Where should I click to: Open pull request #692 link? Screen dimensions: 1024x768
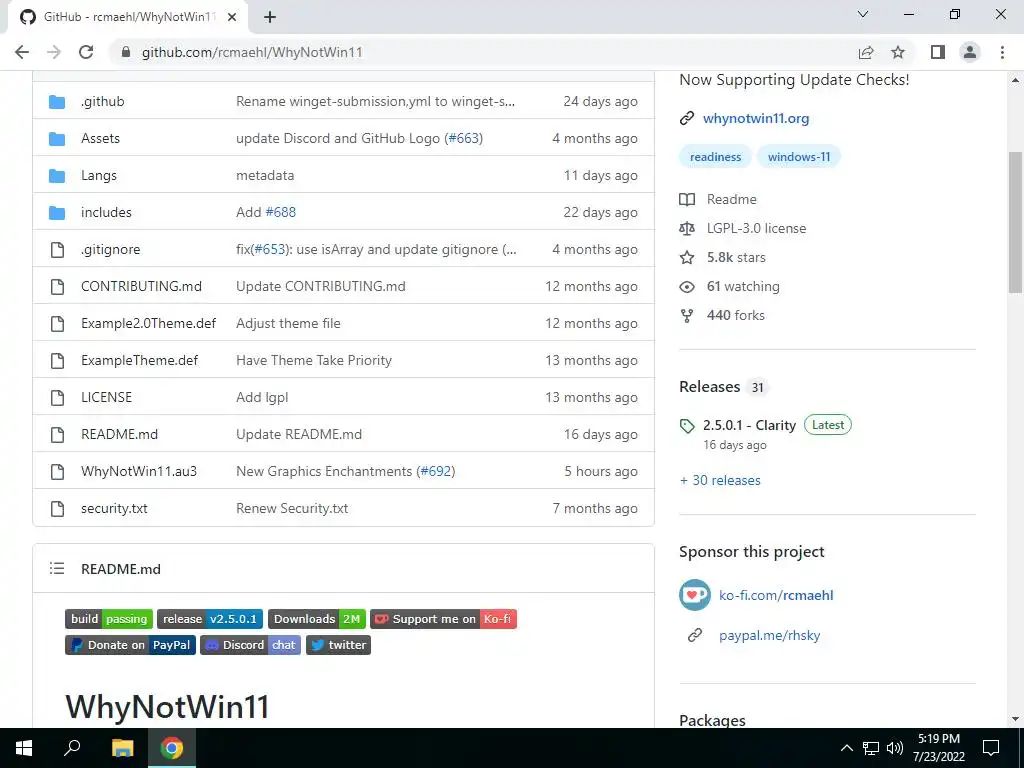437,472
